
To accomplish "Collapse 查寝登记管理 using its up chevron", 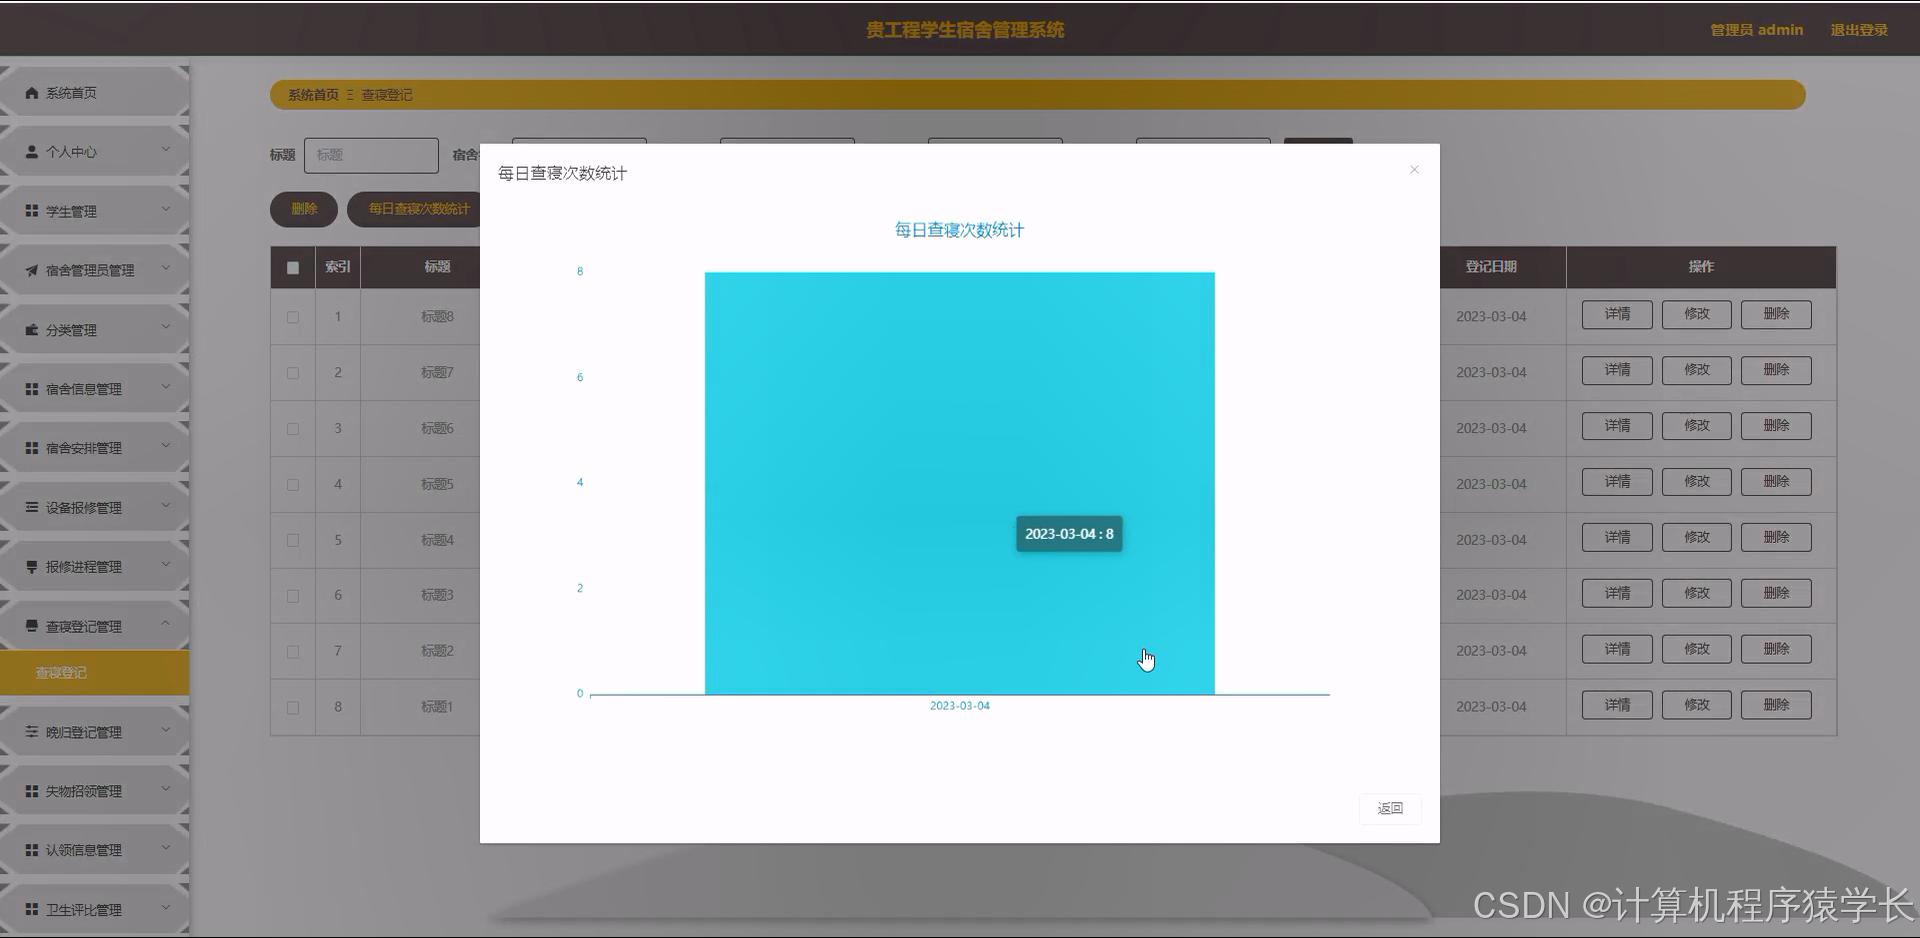I will click(166, 624).
